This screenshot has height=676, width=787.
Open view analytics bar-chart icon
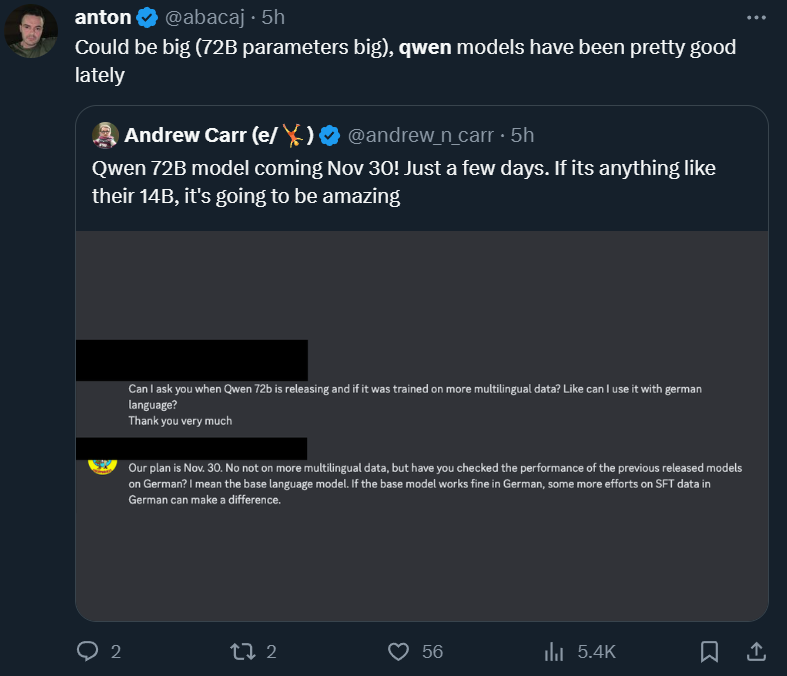[553, 651]
